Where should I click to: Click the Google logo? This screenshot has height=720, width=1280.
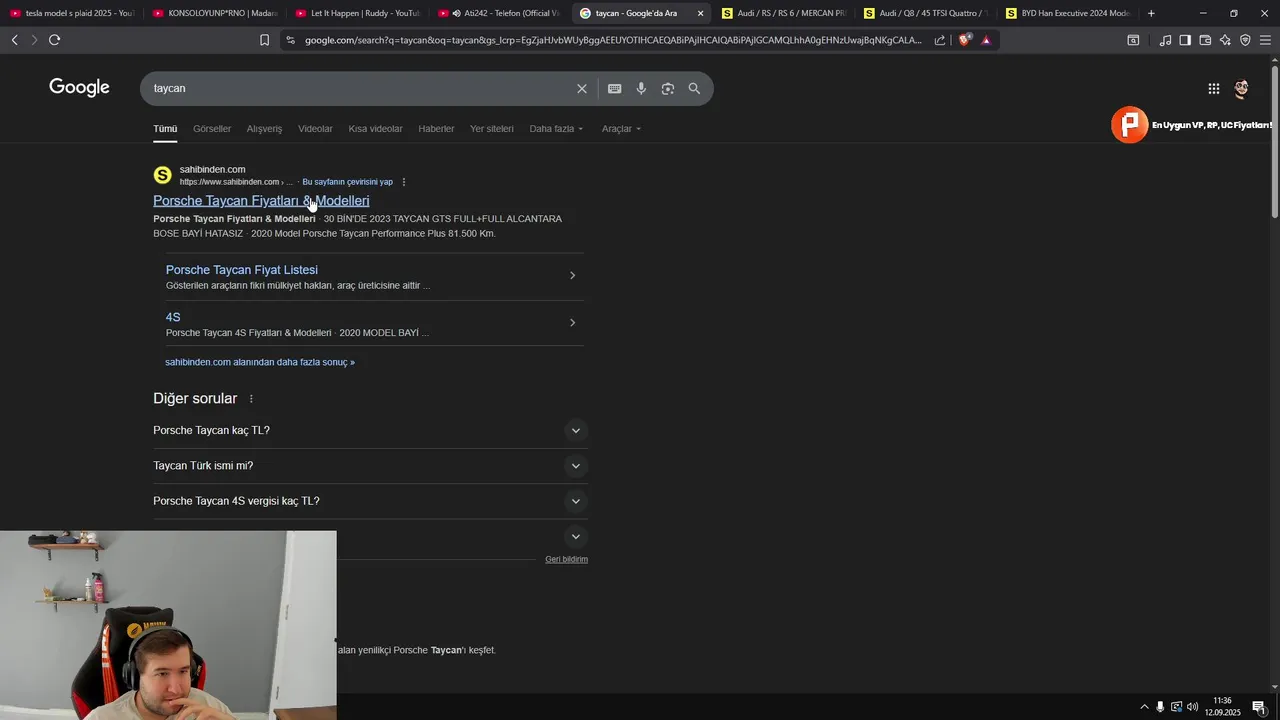click(x=79, y=87)
